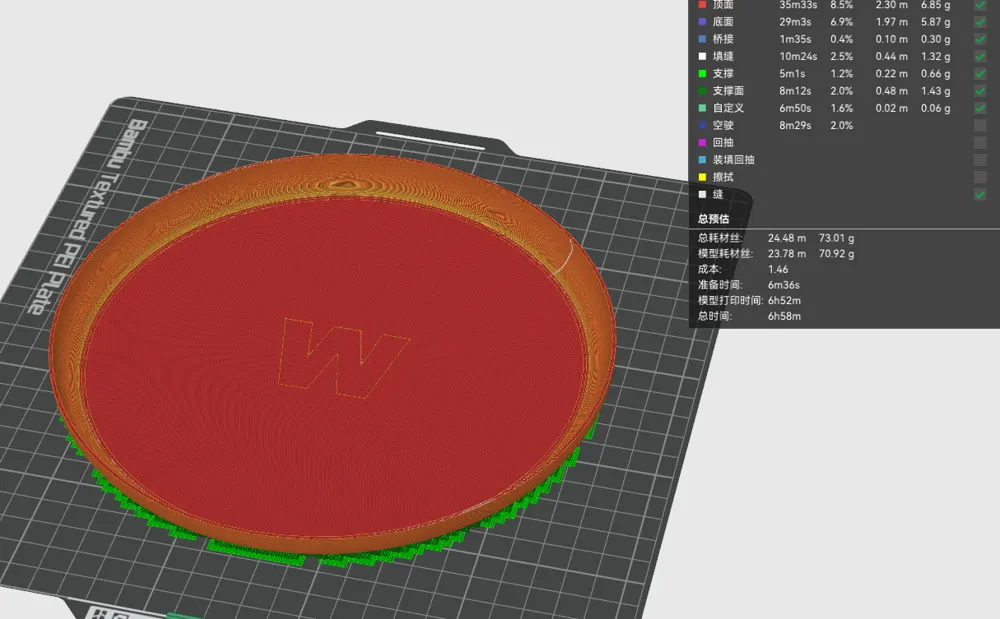
Task: Click the cyan 装填回抽 color swatch
Action: [702, 159]
